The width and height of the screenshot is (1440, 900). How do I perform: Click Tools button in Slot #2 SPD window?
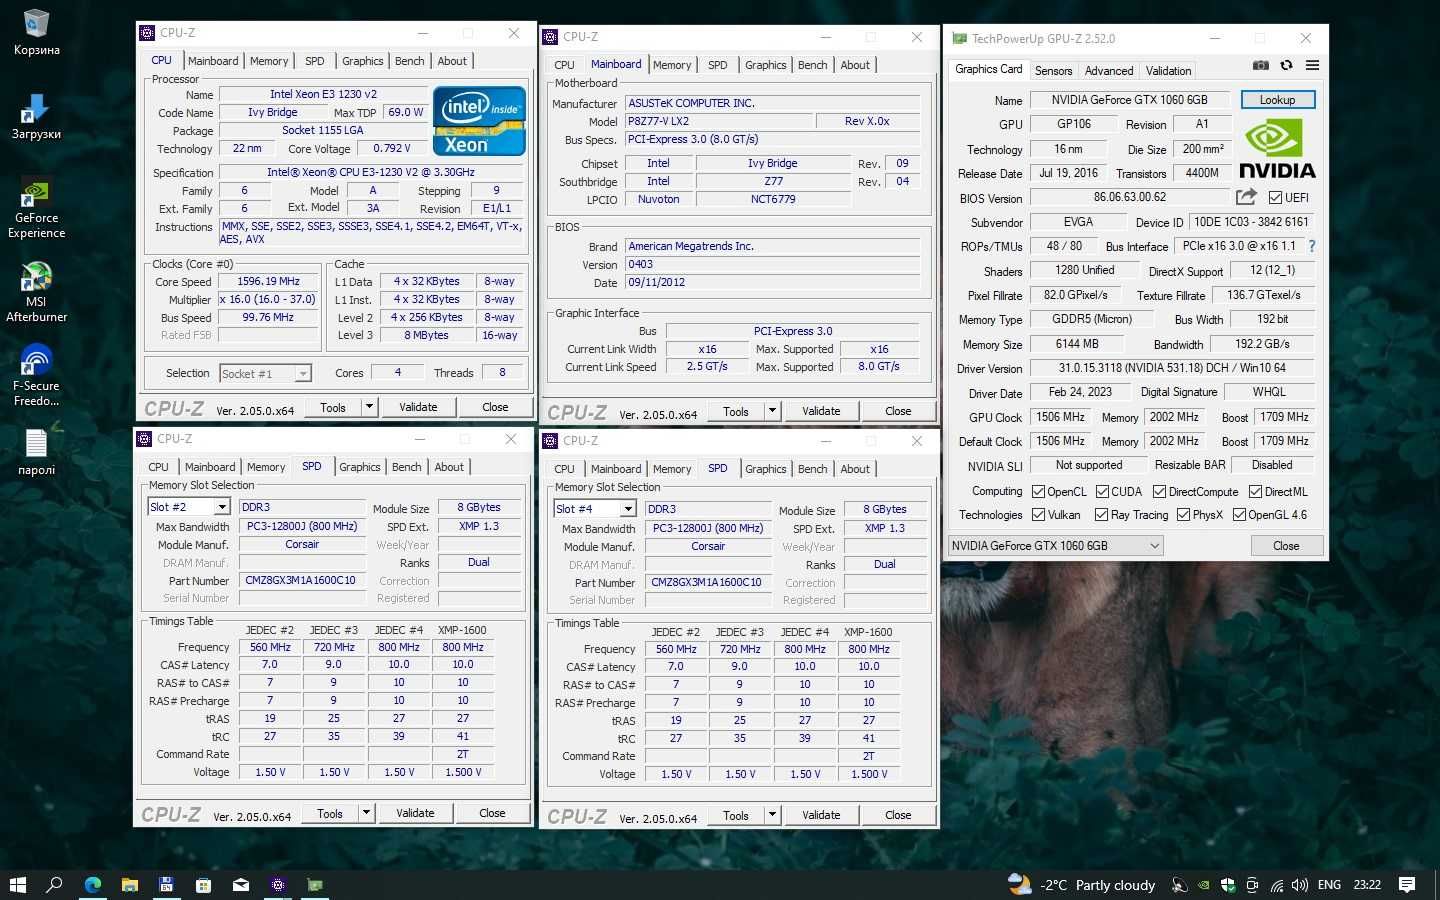coord(330,813)
